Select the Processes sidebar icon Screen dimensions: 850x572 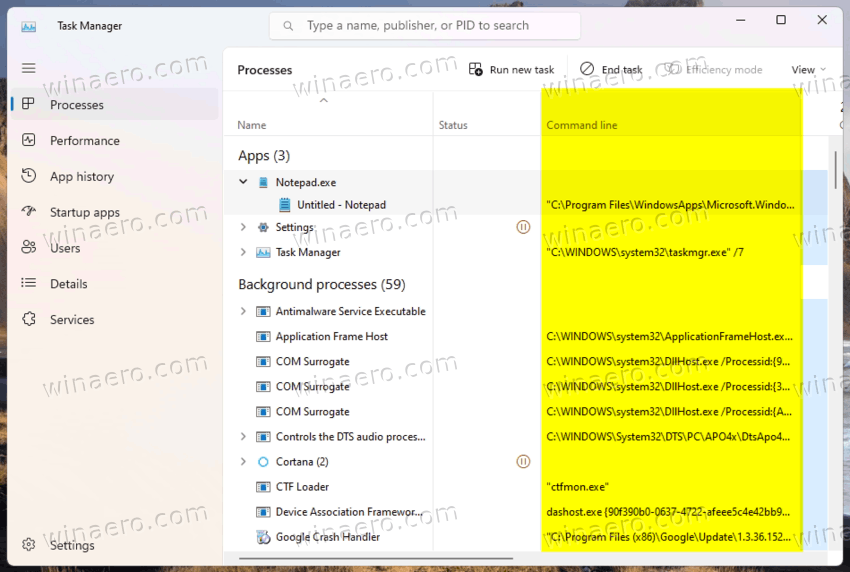point(28,104)
